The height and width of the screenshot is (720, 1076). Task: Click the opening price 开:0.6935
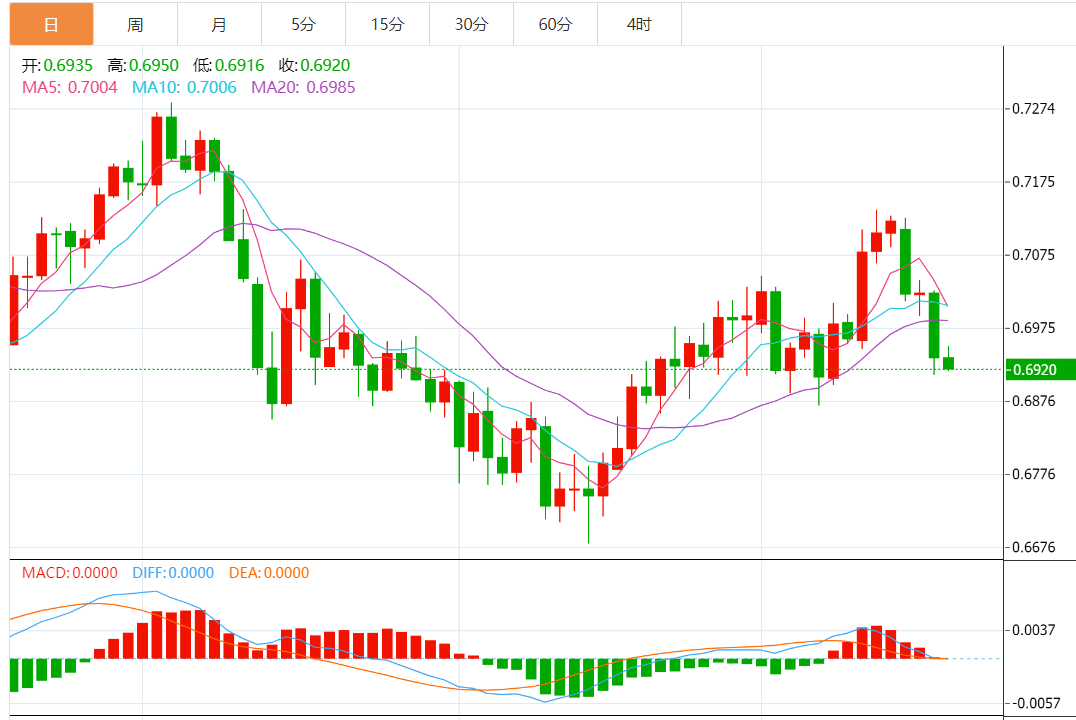57,65
